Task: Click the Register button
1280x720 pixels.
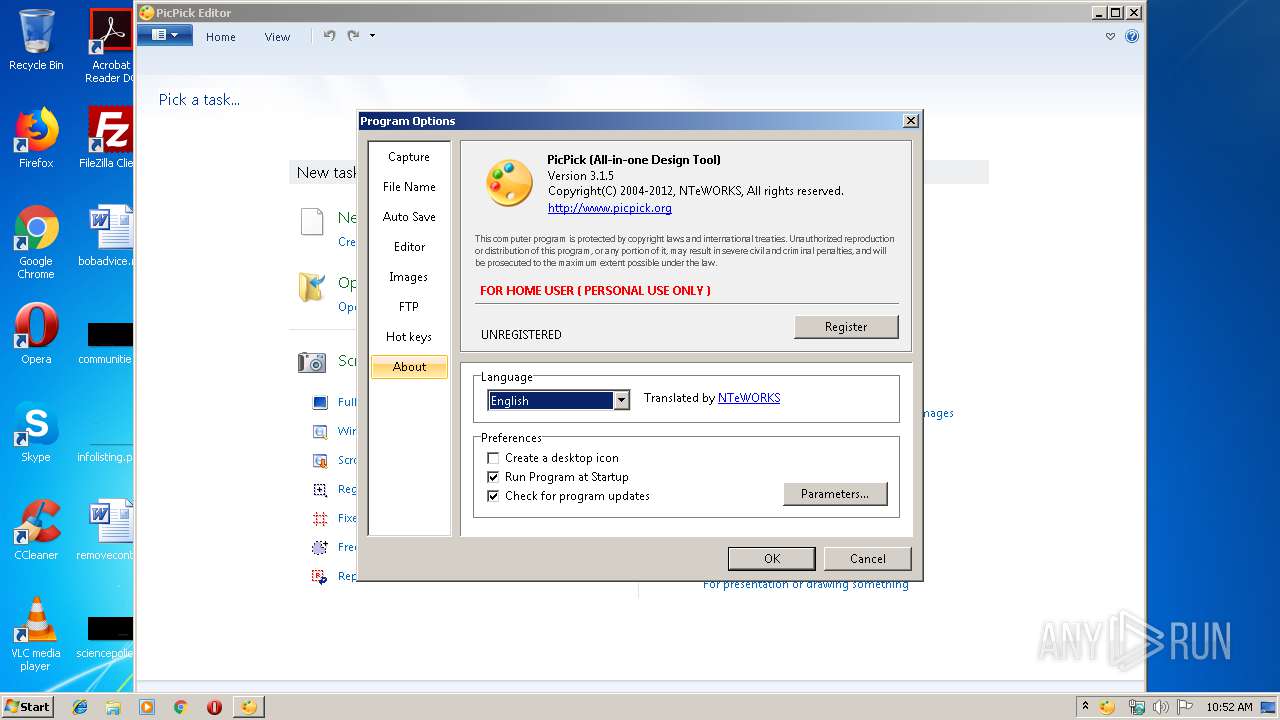Action: tap(846, 327)
